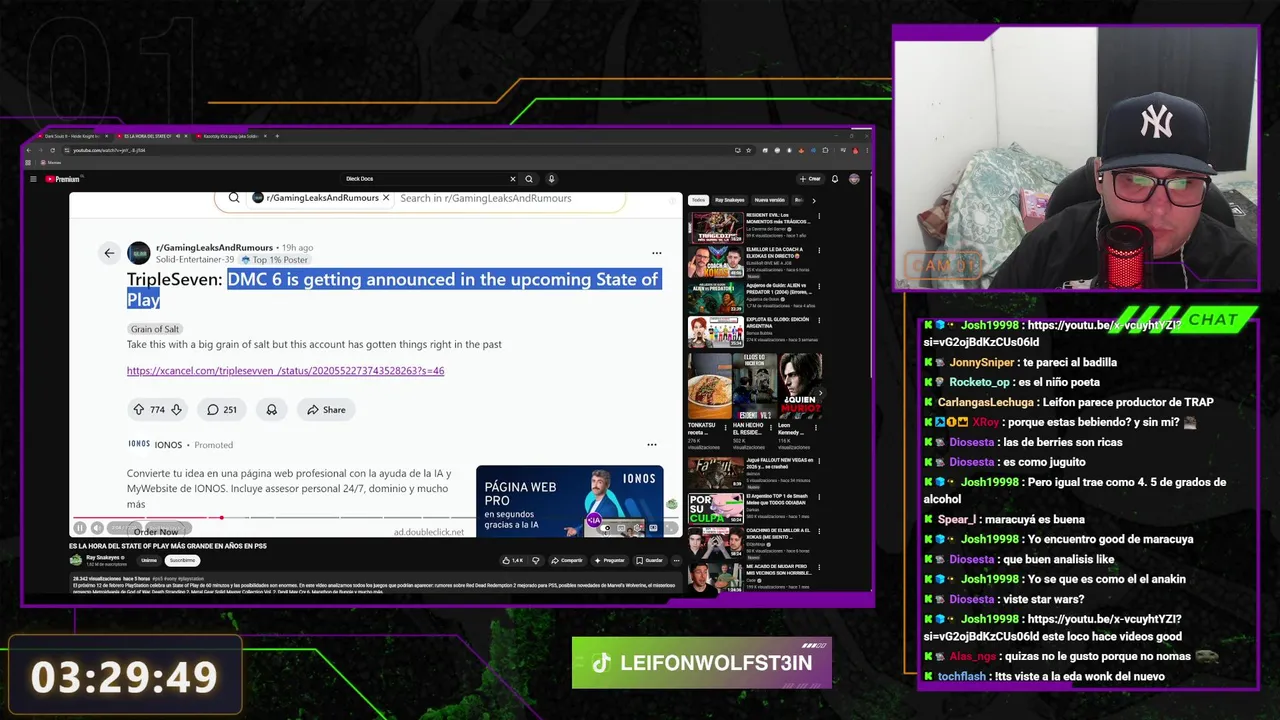Switch to Dark Souls II browser tab
The image size is (1280, 720).
(x=72, y=136)
